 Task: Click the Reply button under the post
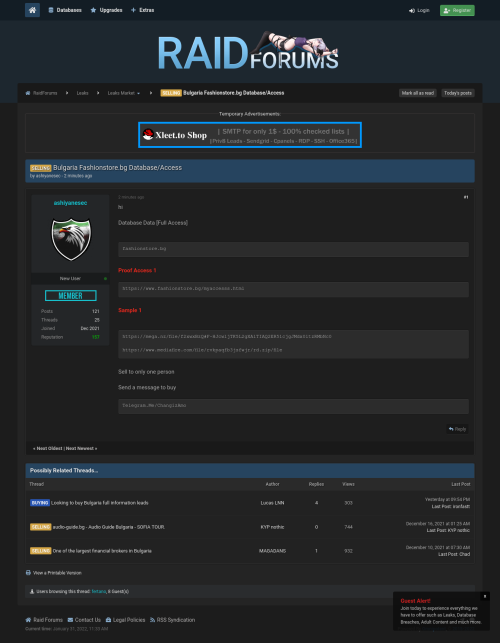457,429
